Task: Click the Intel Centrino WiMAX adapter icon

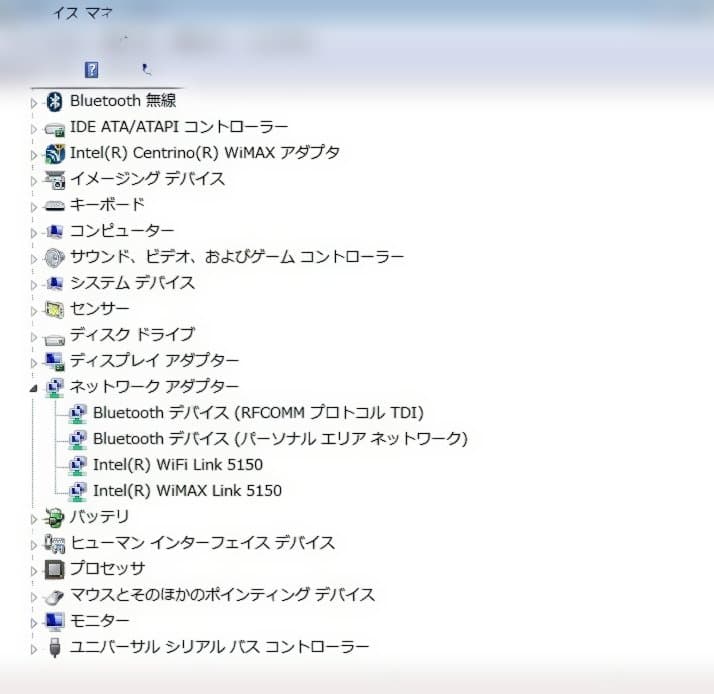Action: click(x=55, y=154)
